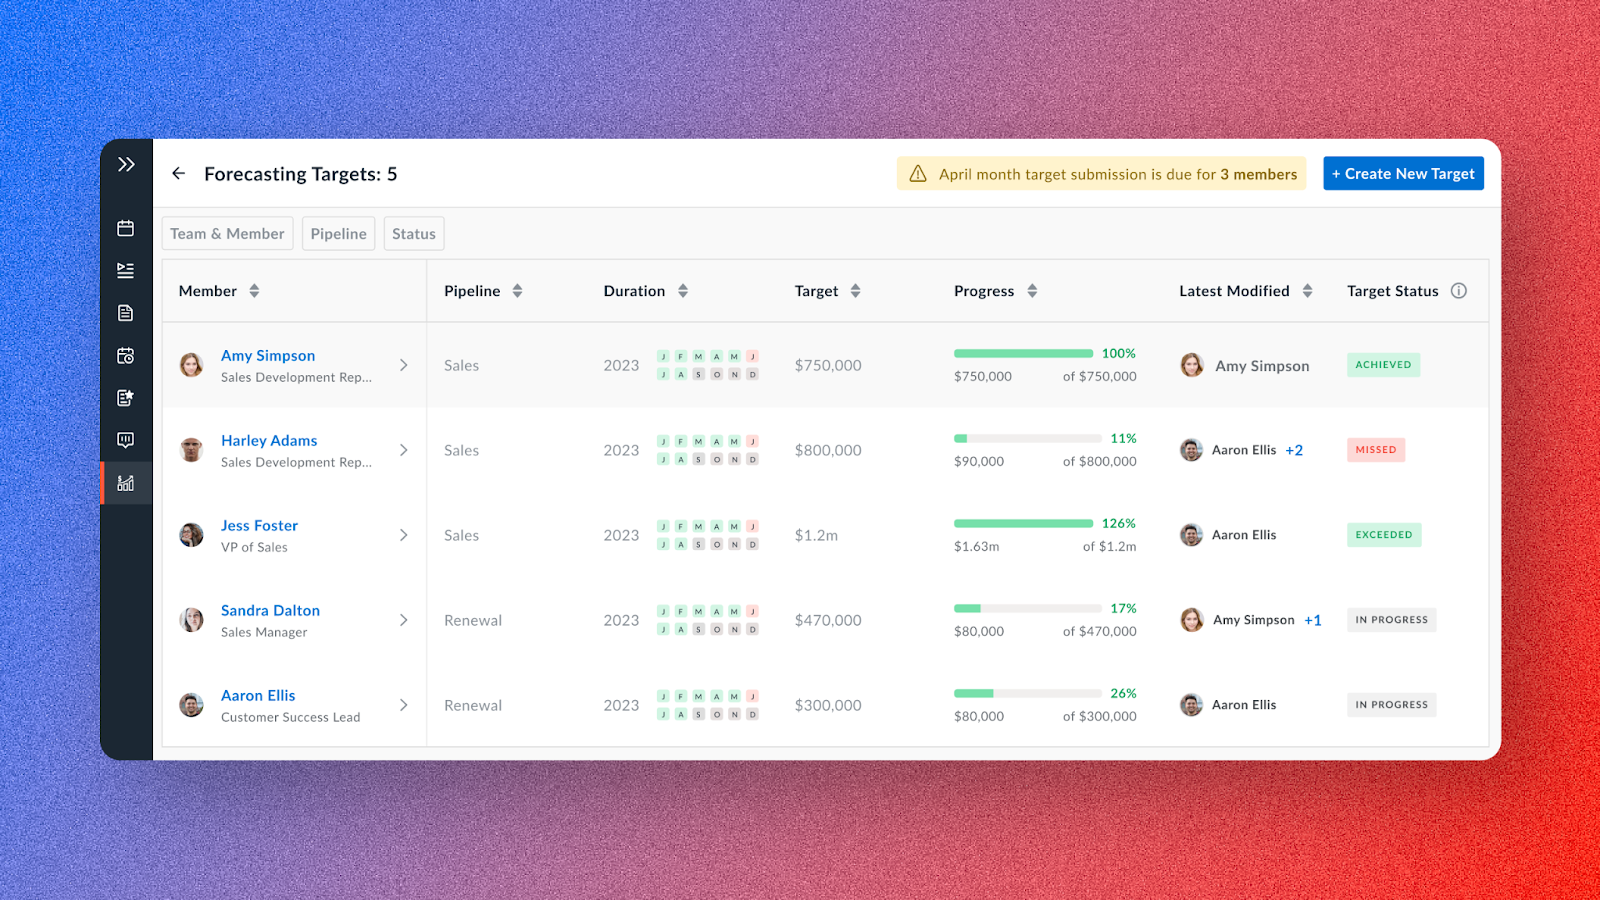
Task: Sort the Target column
Action: point(856,290)
